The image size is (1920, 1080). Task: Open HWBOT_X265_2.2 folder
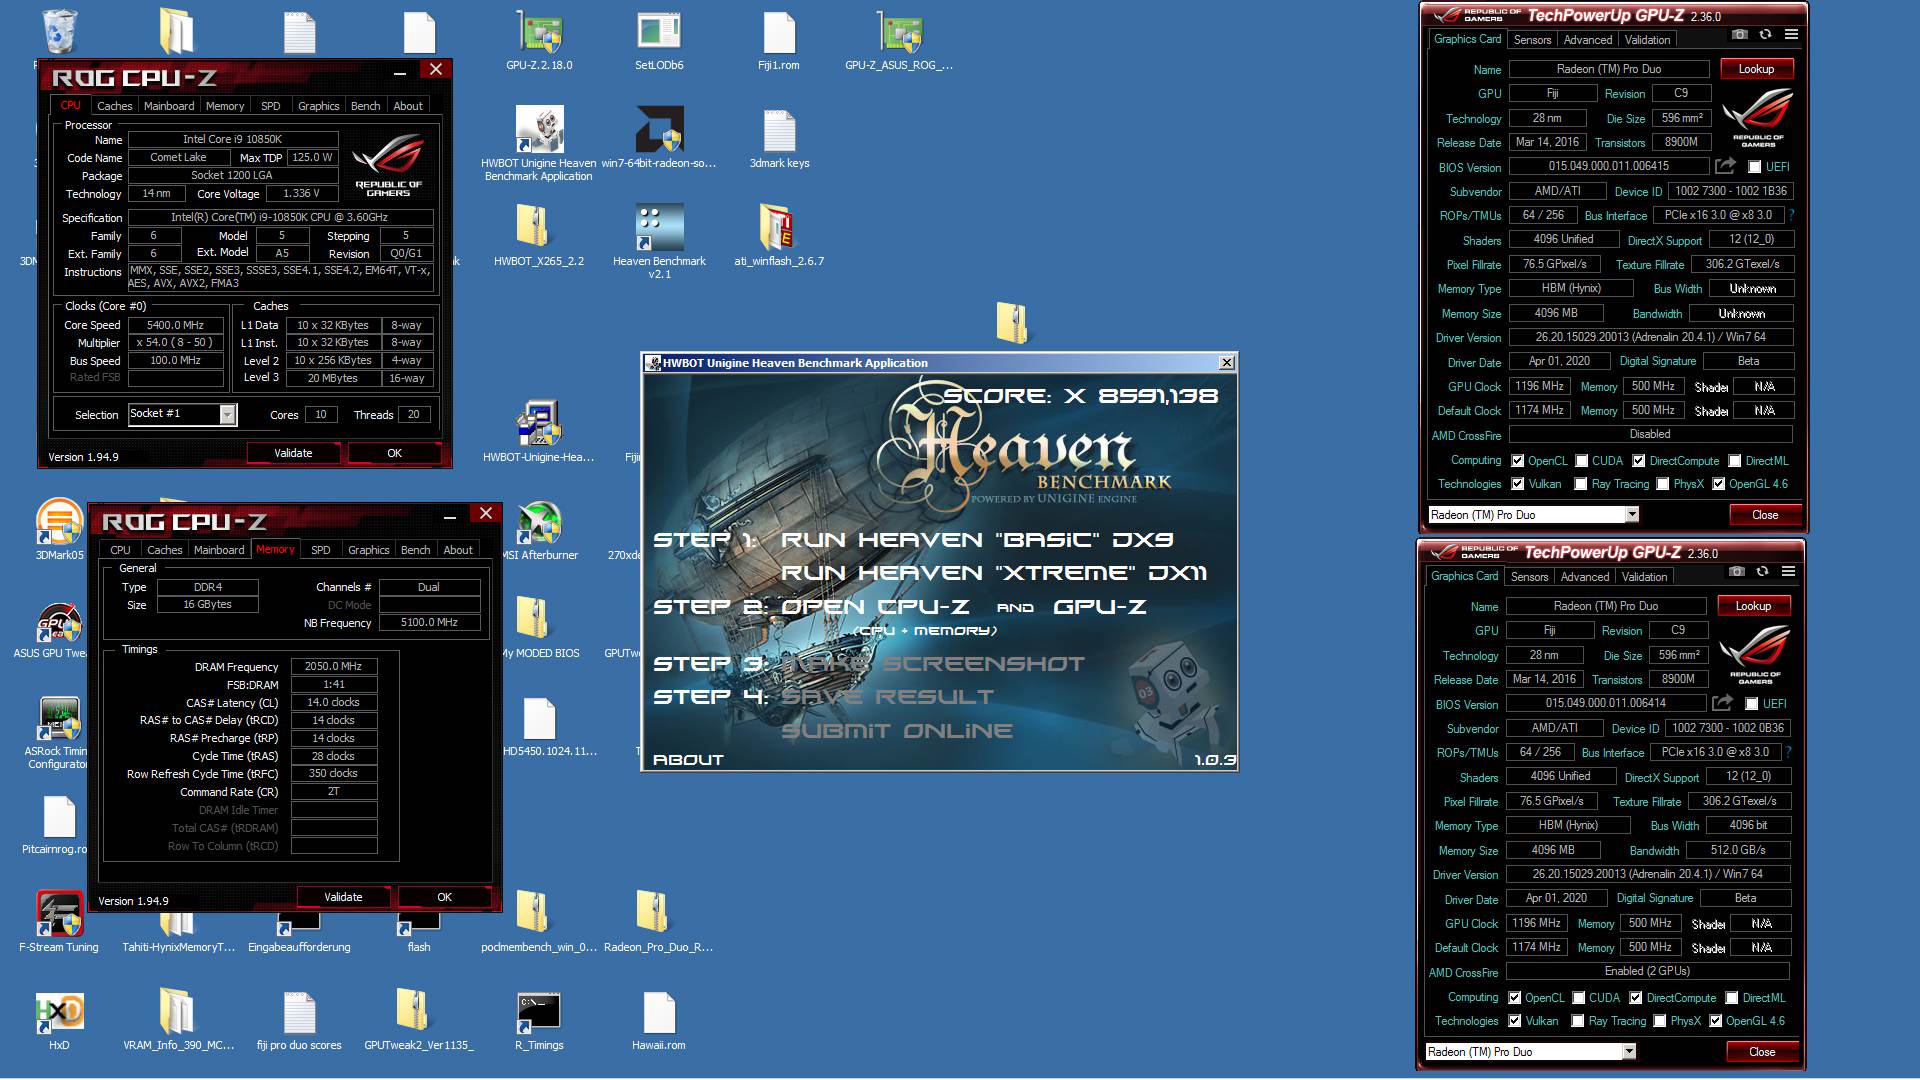pyautogui.click(x=533, y=226)
